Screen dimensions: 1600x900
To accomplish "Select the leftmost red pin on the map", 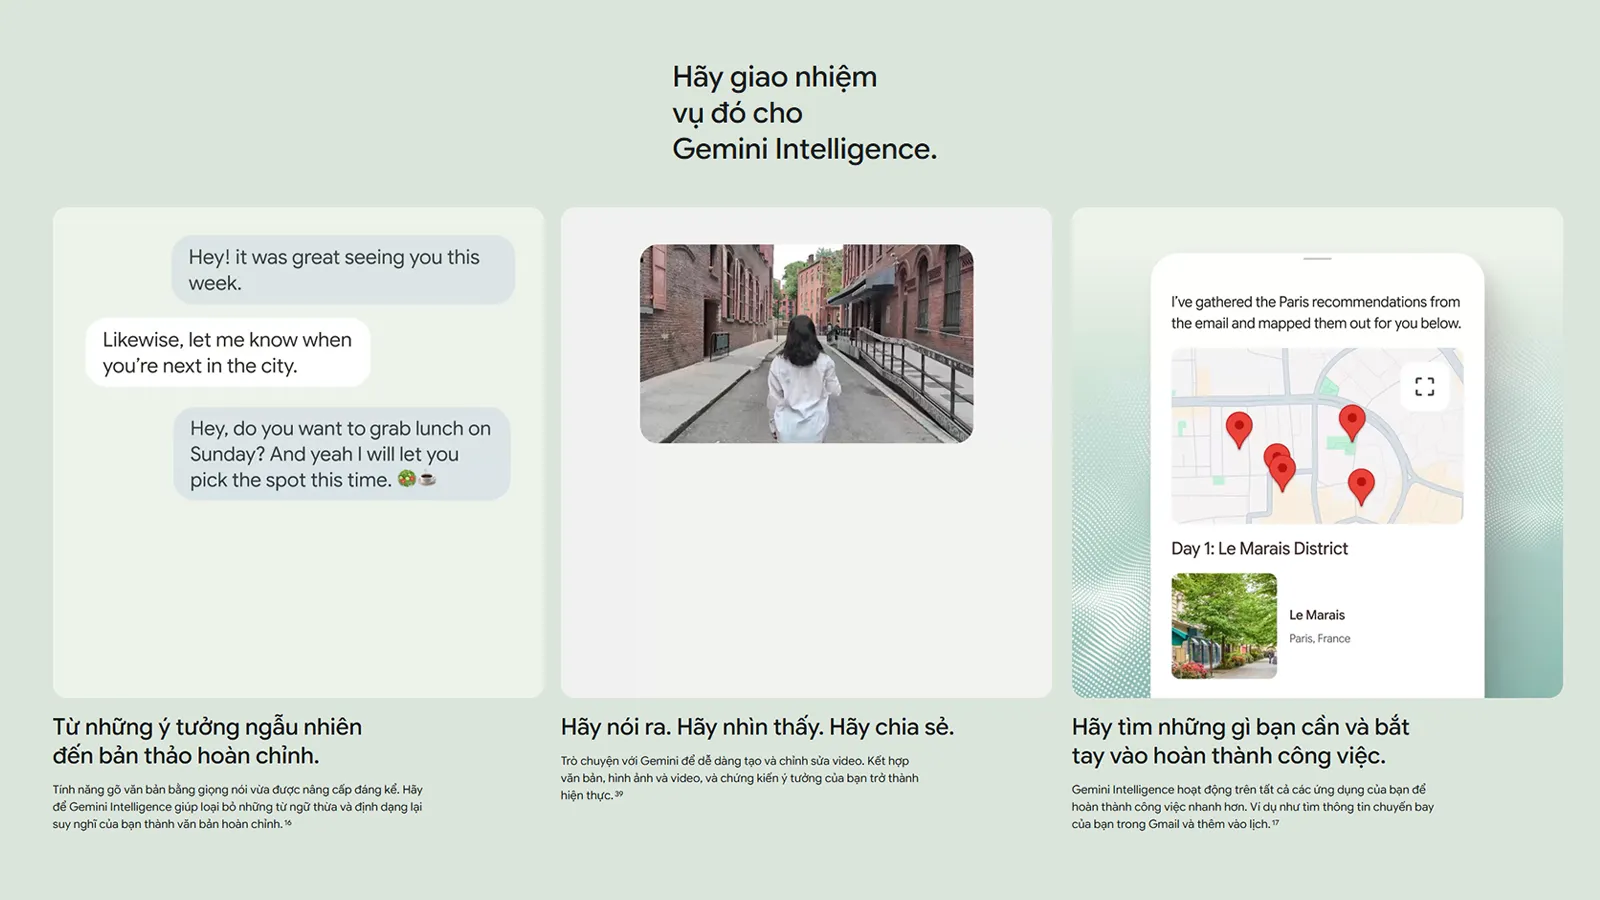I will click(1239, 429).
